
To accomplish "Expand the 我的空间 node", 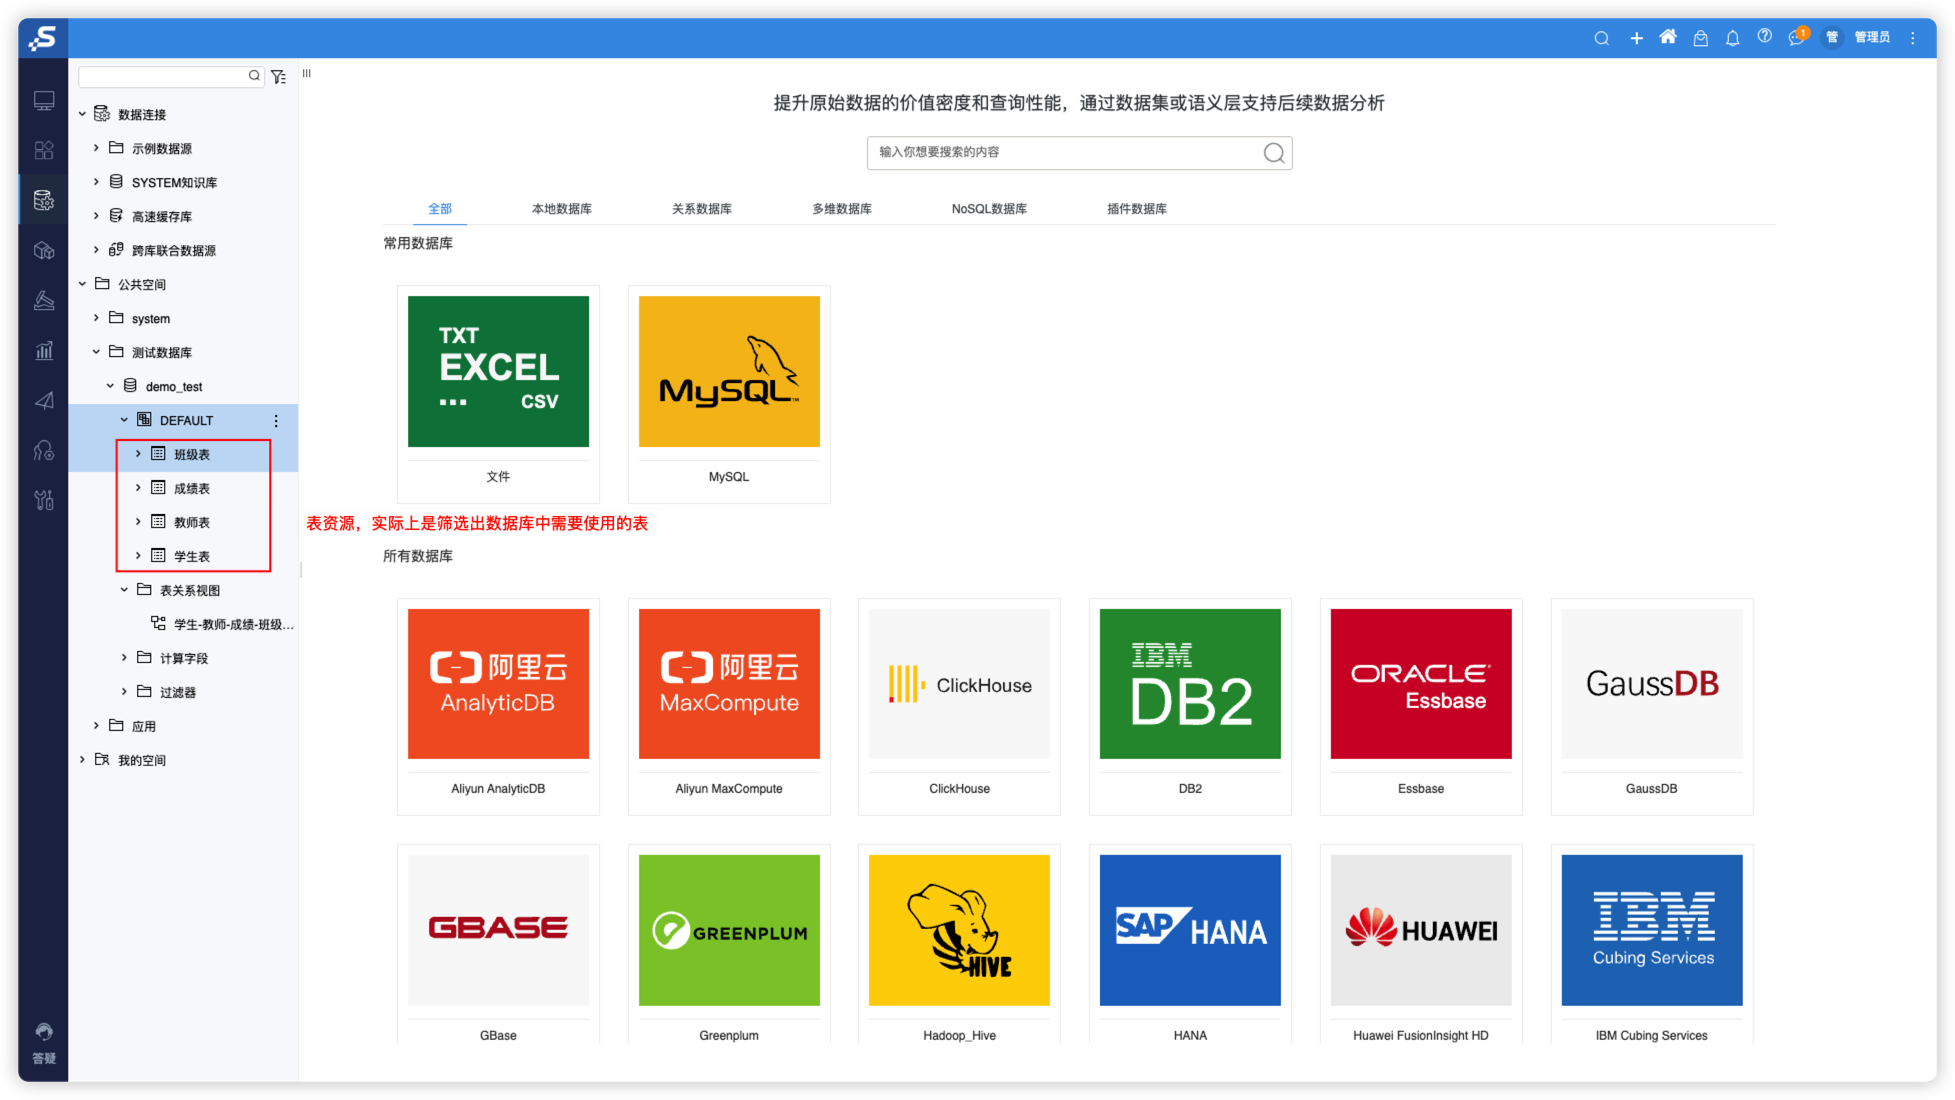I will [82, 760].
